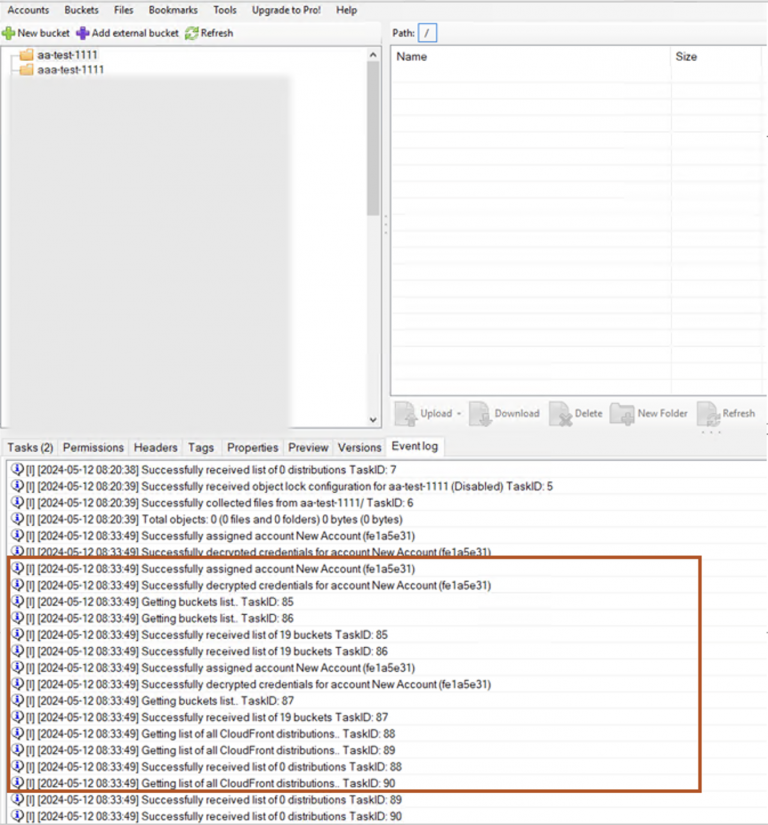Sort files by the Size column header
This screenshot has height=825, width=768.
(687, 57)
